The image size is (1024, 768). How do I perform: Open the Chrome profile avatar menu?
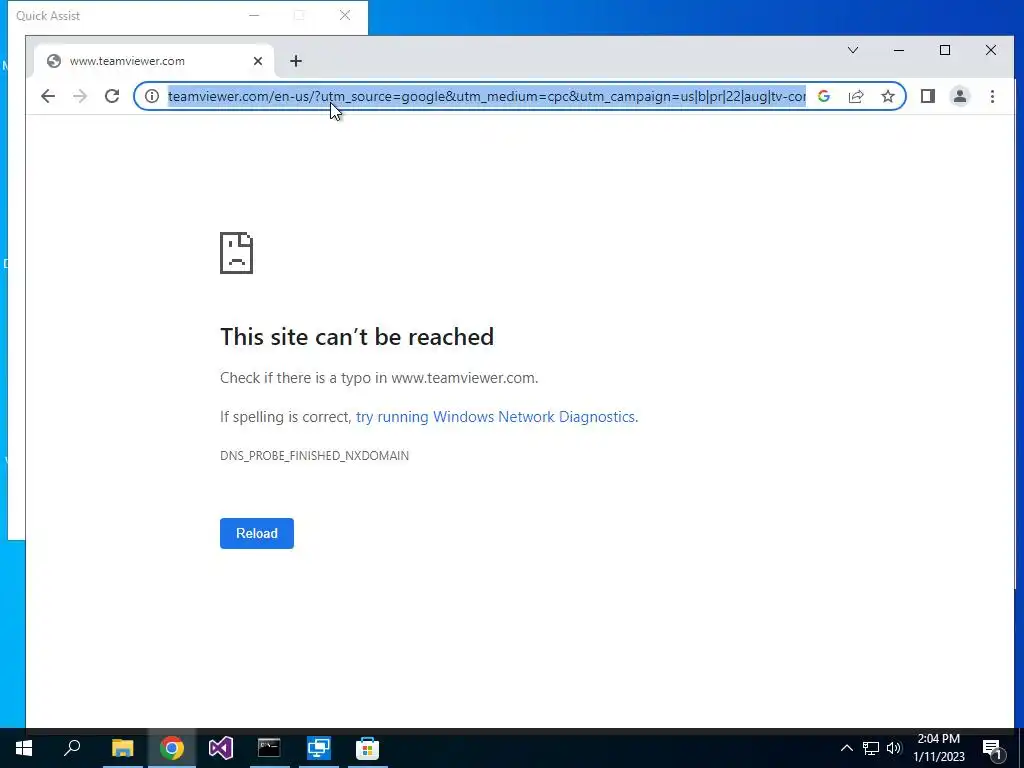[x=959, y=97]
